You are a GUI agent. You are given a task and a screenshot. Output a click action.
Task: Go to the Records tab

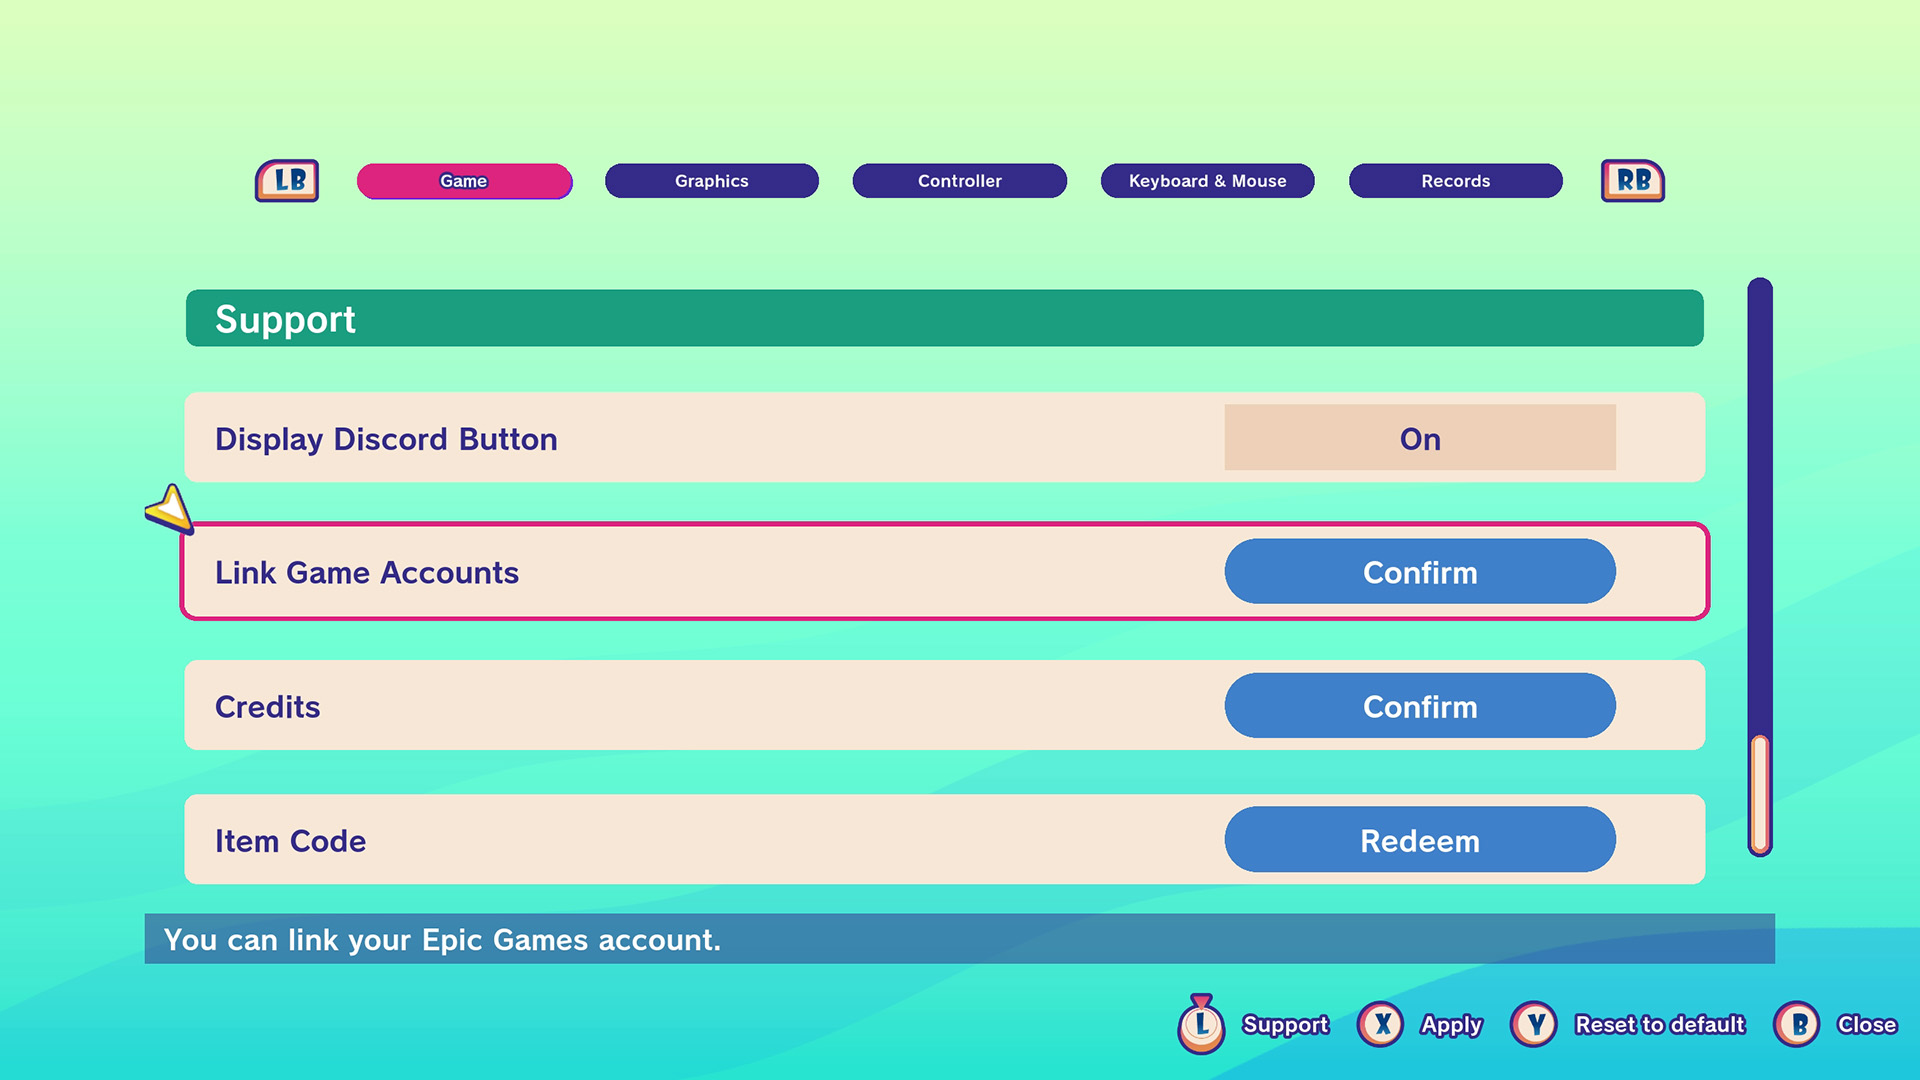tap(1455, 181)
